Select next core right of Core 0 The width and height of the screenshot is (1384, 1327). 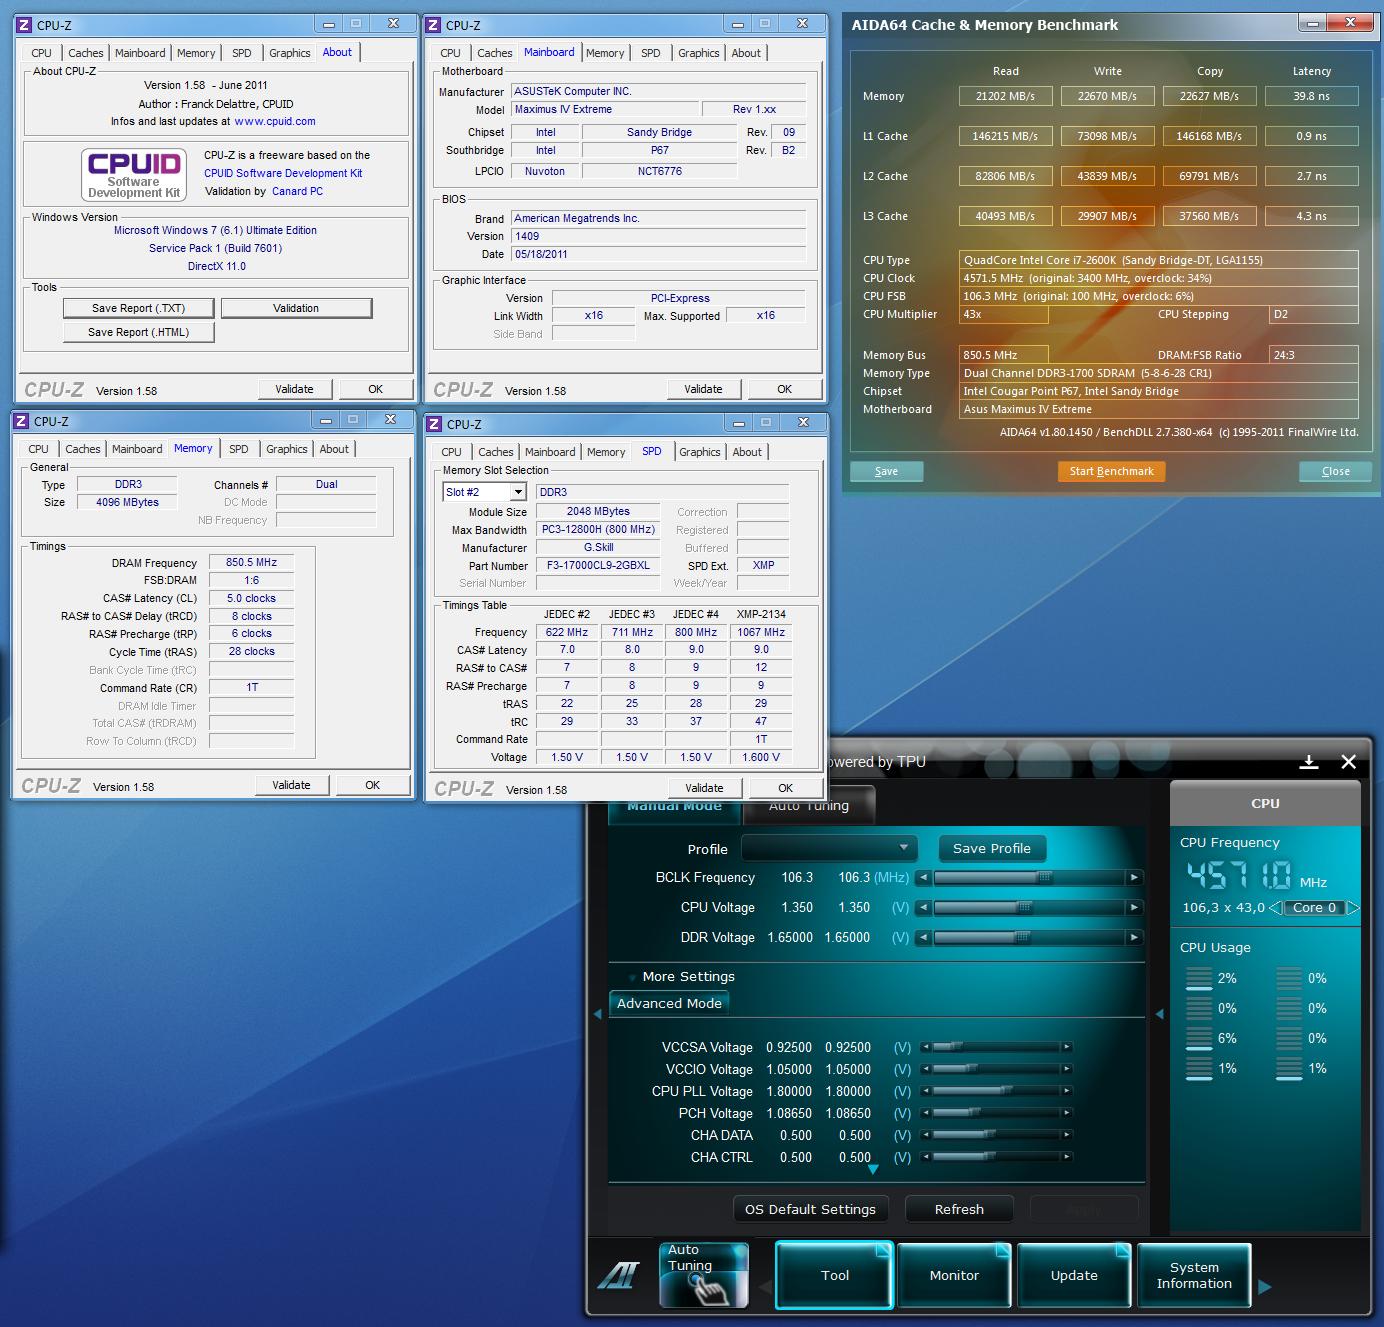click(x=1352, y=908)
